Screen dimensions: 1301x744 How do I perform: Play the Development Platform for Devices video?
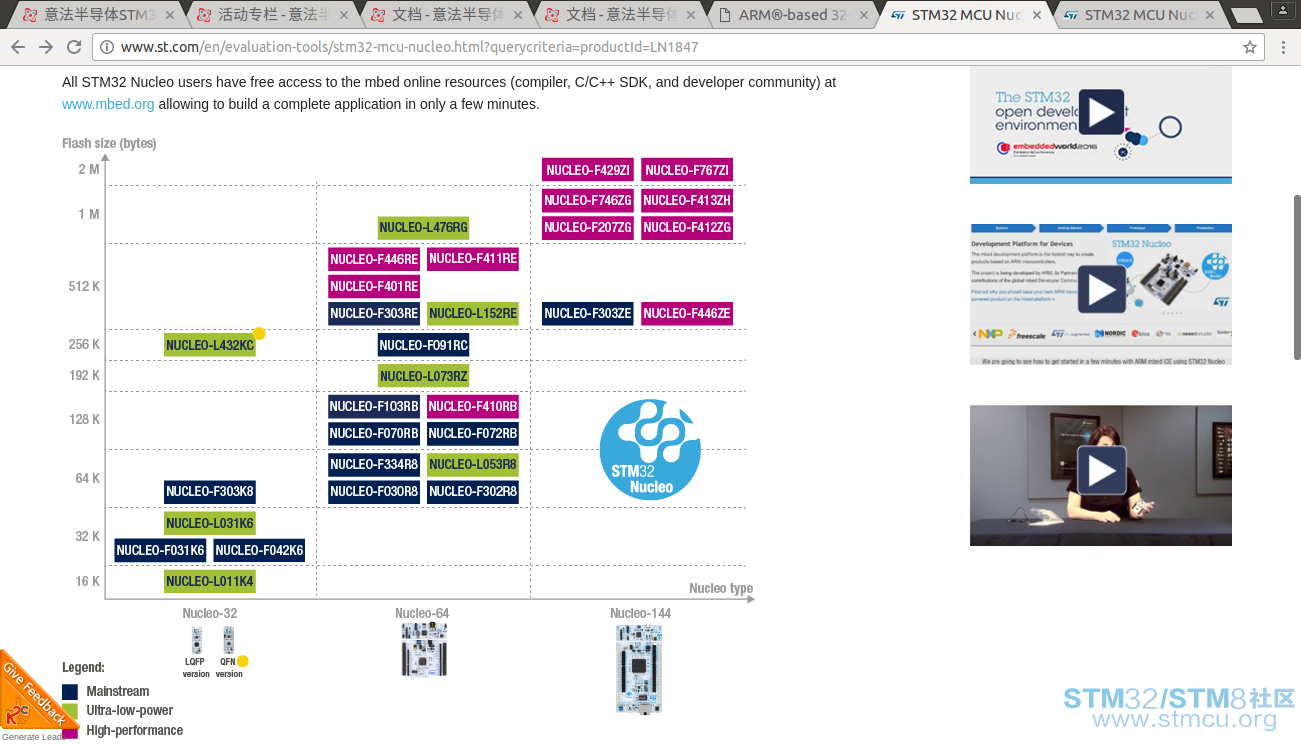tap(1101, 291)
